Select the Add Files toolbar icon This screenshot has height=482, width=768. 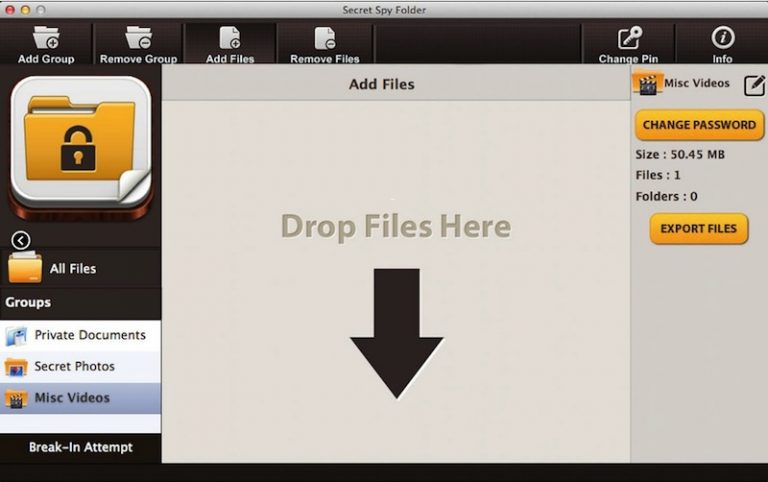pos(230,40)
